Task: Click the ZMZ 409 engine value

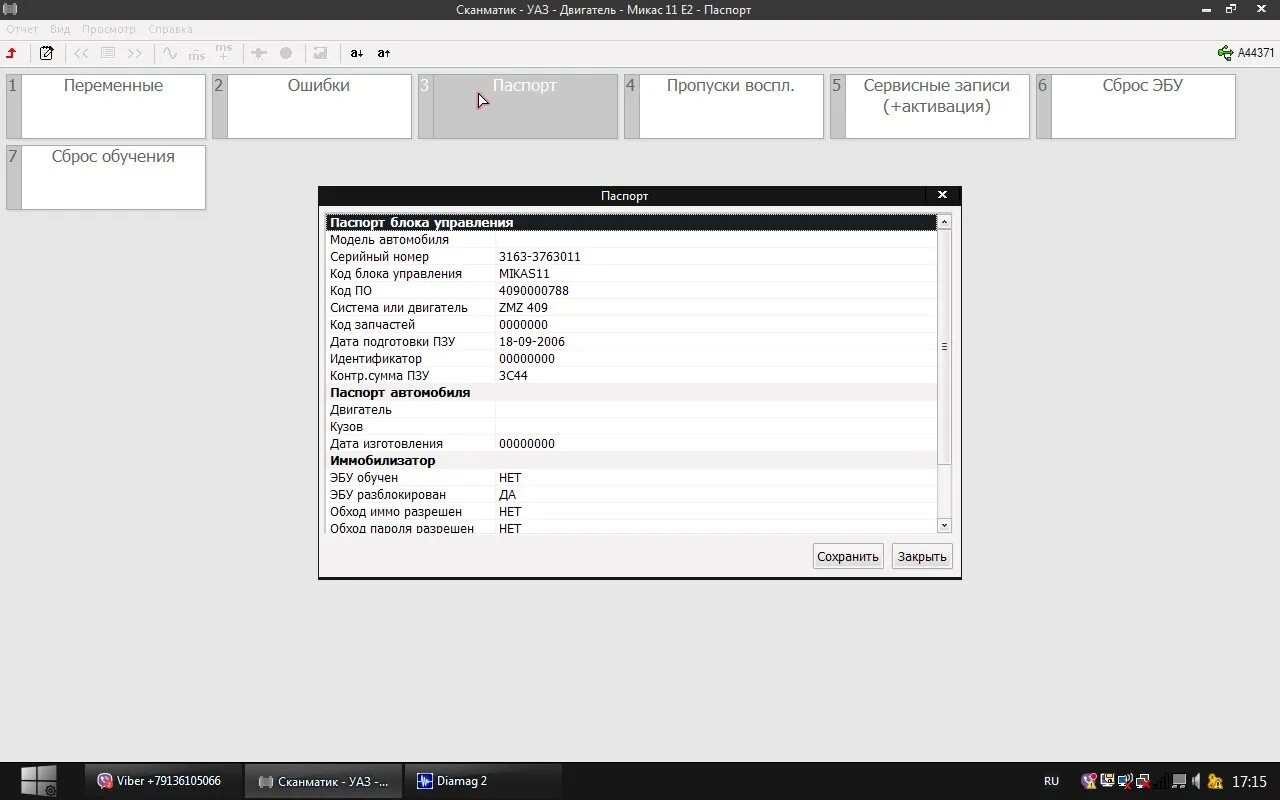Action: [x=523, y=308]
